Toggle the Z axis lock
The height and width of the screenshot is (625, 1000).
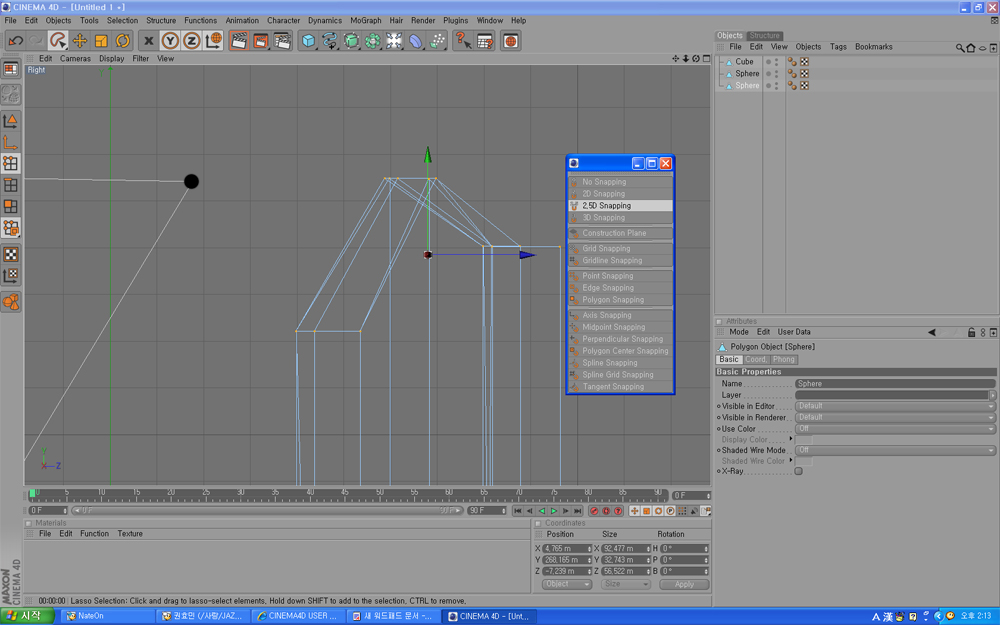[x=191, y=41]
